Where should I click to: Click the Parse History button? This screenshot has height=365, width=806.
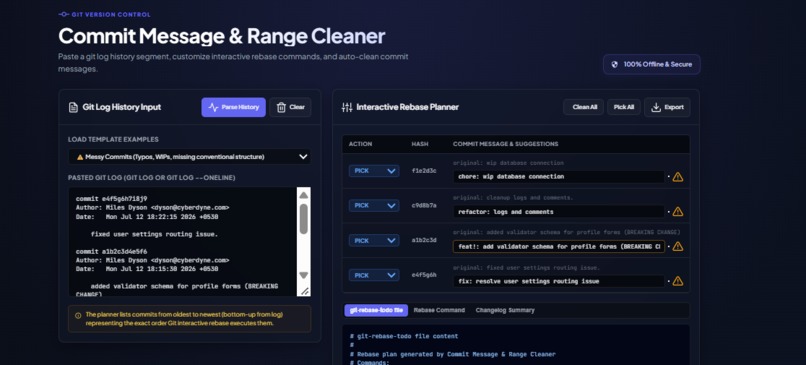[x=233, y=107]
